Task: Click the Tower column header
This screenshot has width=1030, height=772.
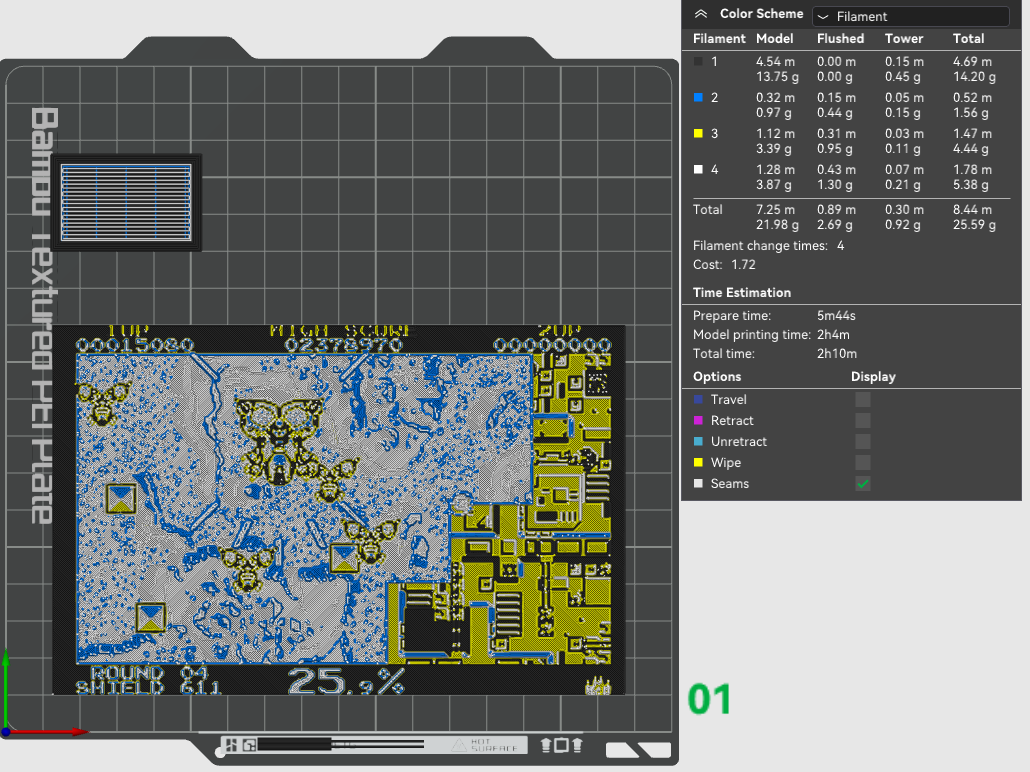Action: coord(904,39)
